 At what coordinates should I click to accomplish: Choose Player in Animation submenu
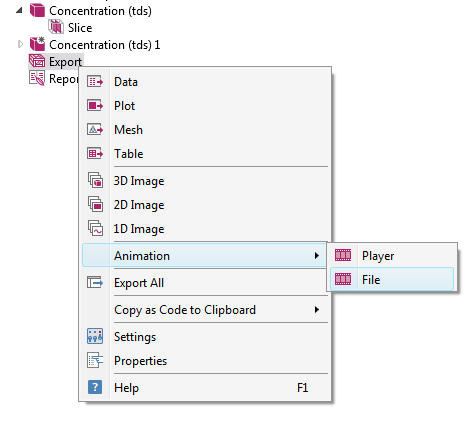point(392,256)
